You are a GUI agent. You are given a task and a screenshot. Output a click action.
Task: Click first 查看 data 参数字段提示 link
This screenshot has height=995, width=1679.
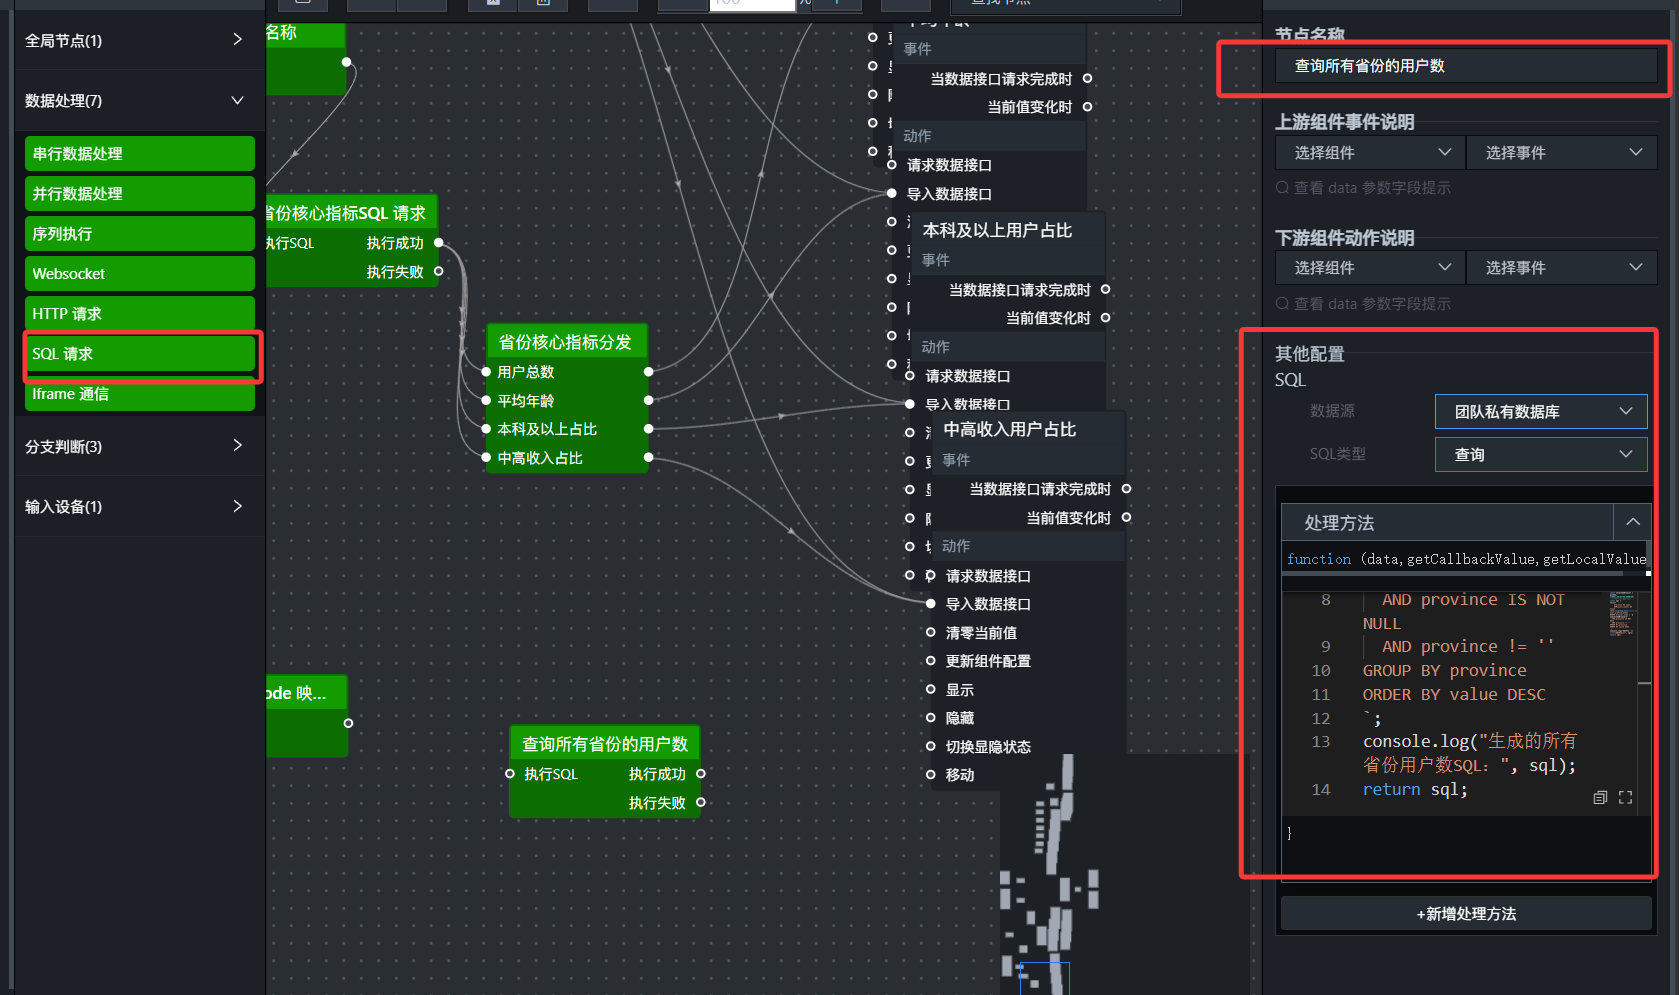point(1363,188)
